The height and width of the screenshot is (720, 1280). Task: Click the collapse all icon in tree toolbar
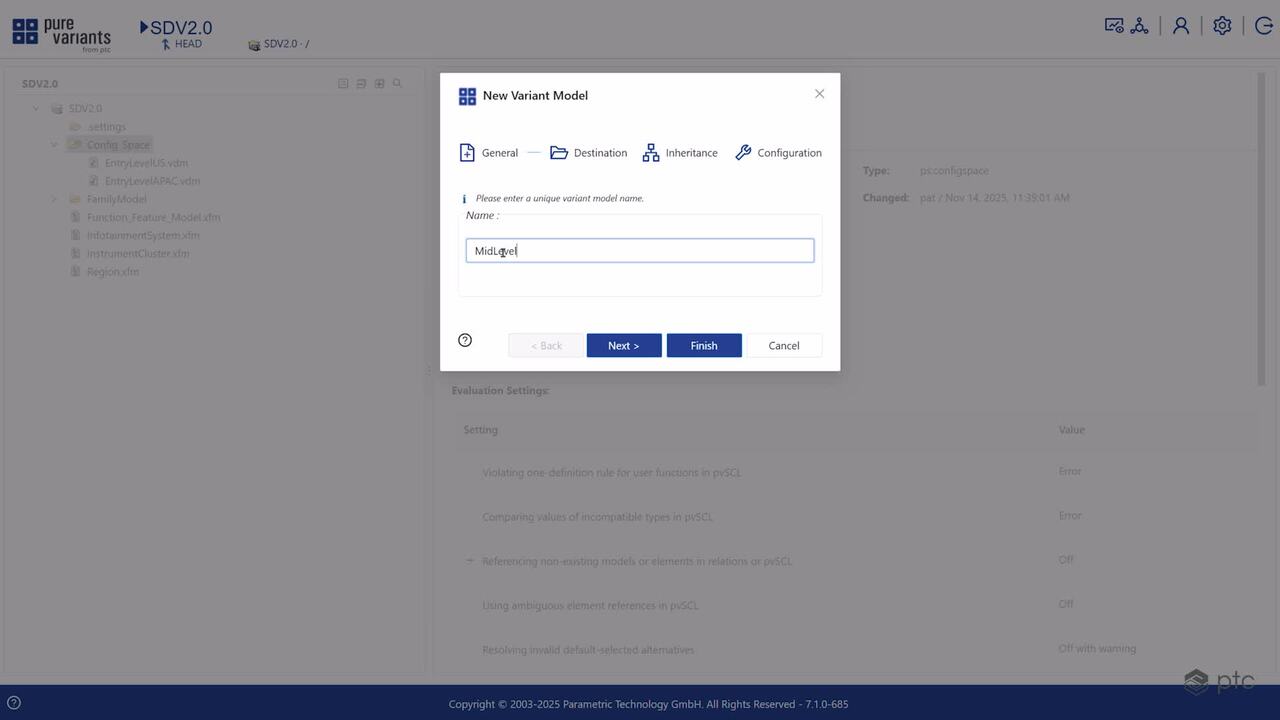(361, 83)
